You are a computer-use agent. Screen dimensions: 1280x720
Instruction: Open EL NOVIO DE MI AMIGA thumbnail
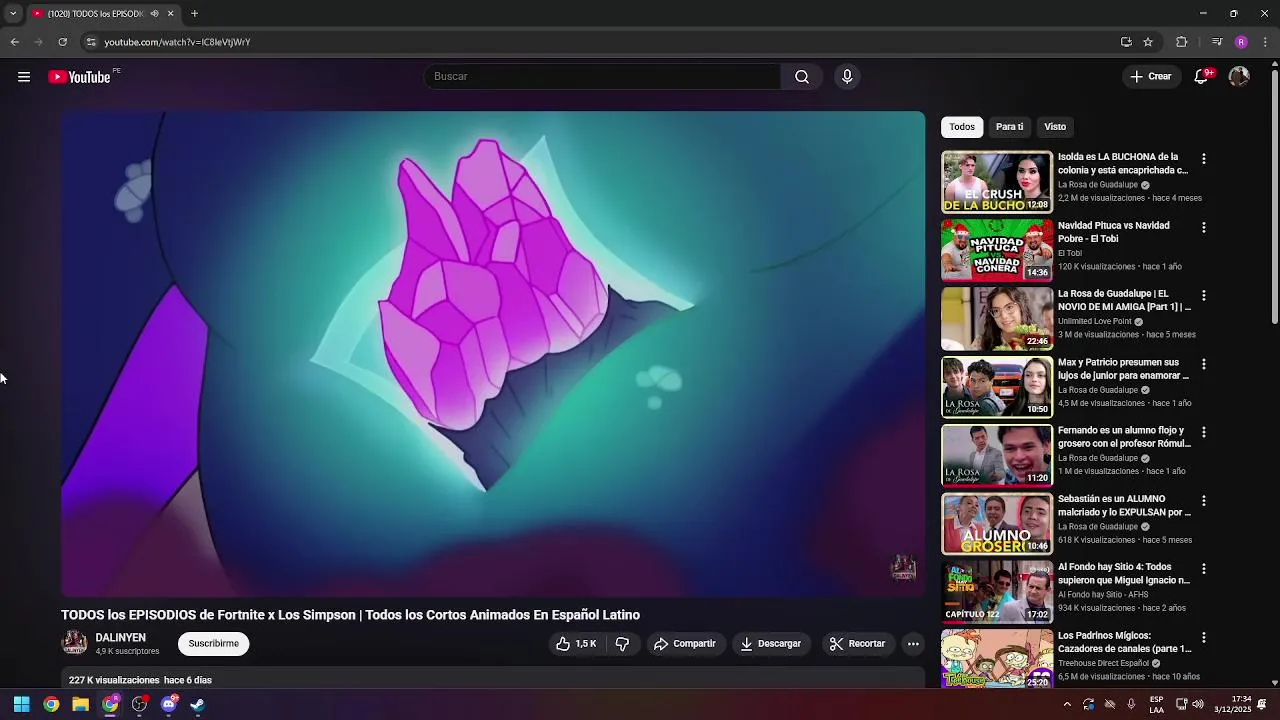997,318
